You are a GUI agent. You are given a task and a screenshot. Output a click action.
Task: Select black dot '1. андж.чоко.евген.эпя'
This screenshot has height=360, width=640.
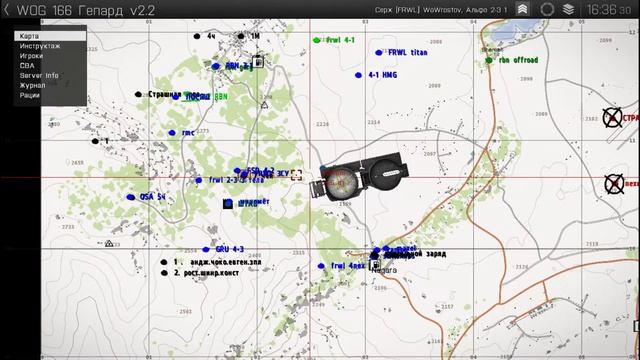tap(164, 262)
